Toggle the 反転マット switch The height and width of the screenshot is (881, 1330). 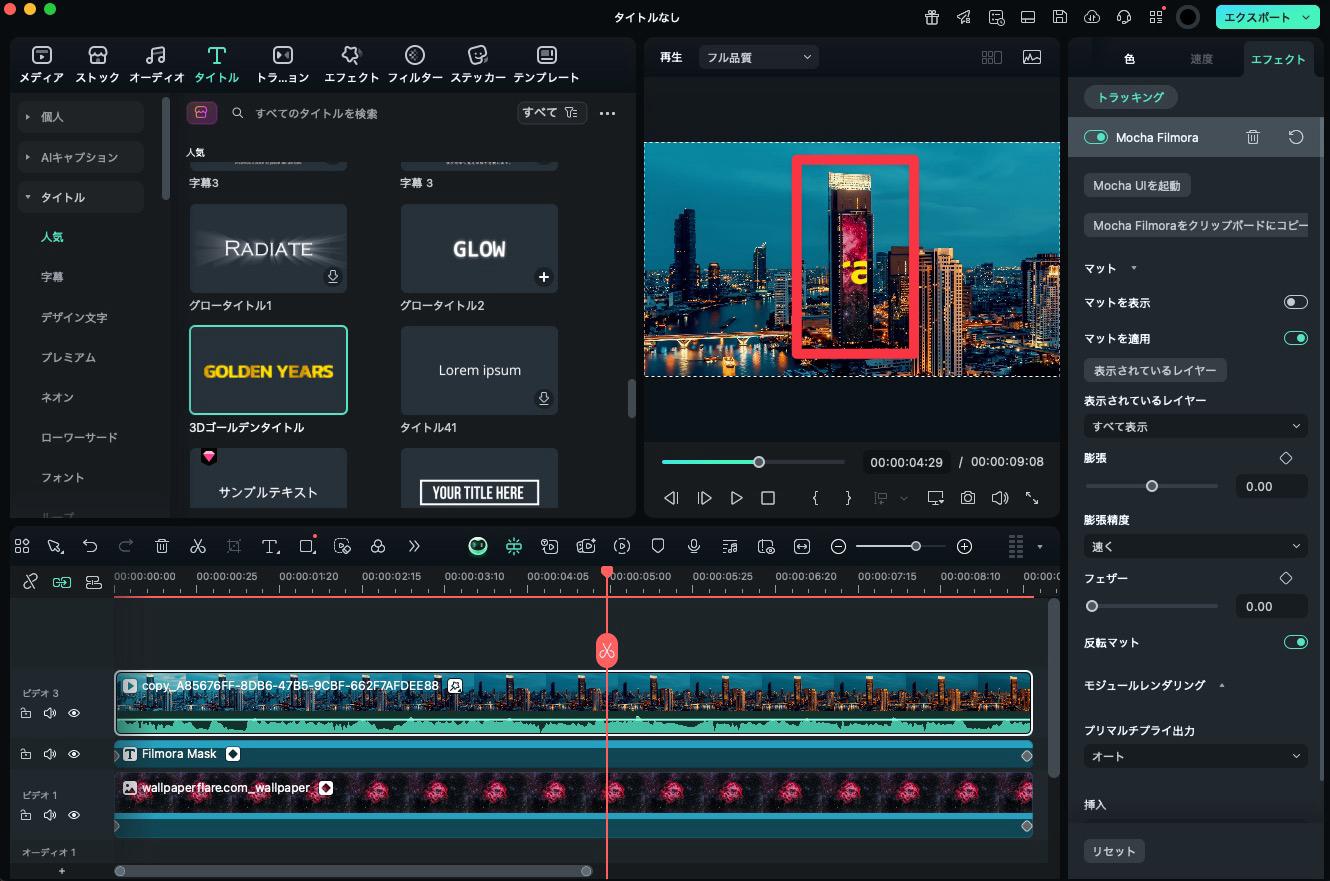click(1296, 642)
